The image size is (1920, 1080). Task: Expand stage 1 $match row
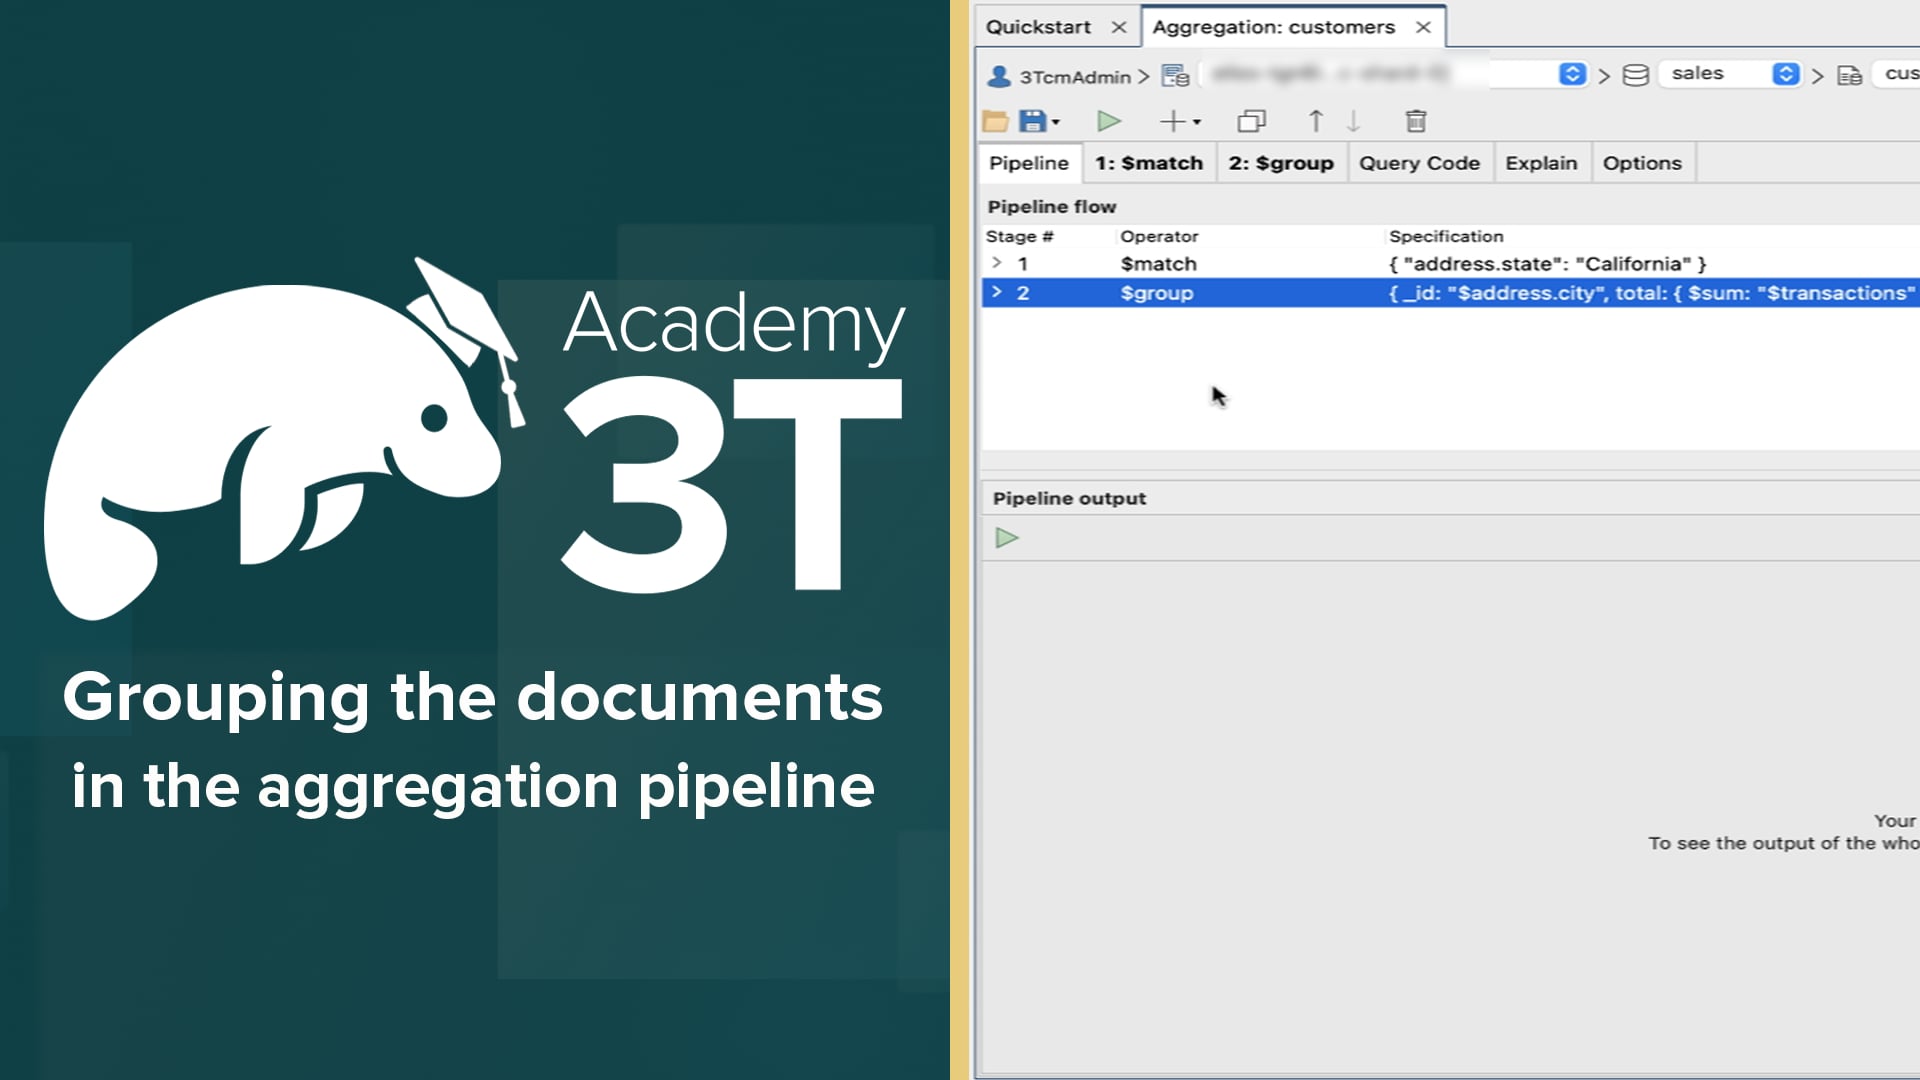996,263
